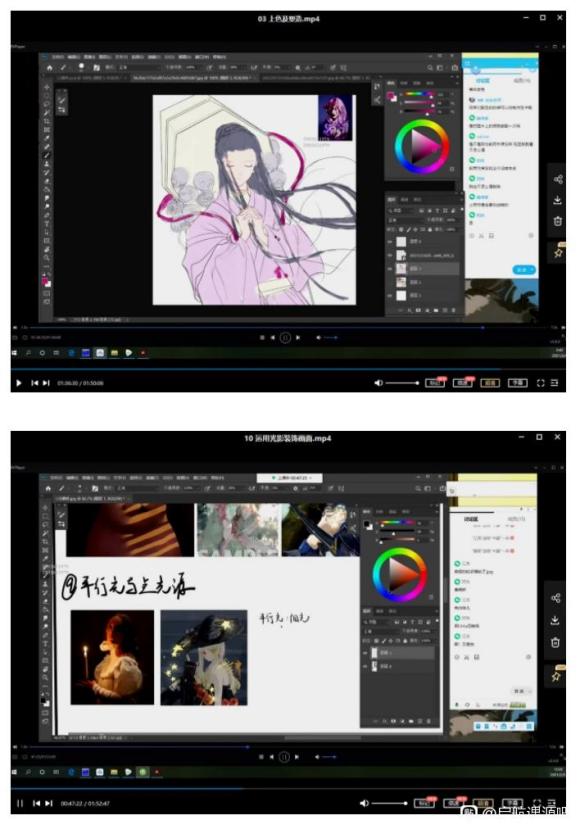Screen dimensions: 580x829
Task: Mute the top player's volume speaker icon
Action: pyautogui.click(x=379, y=383)
